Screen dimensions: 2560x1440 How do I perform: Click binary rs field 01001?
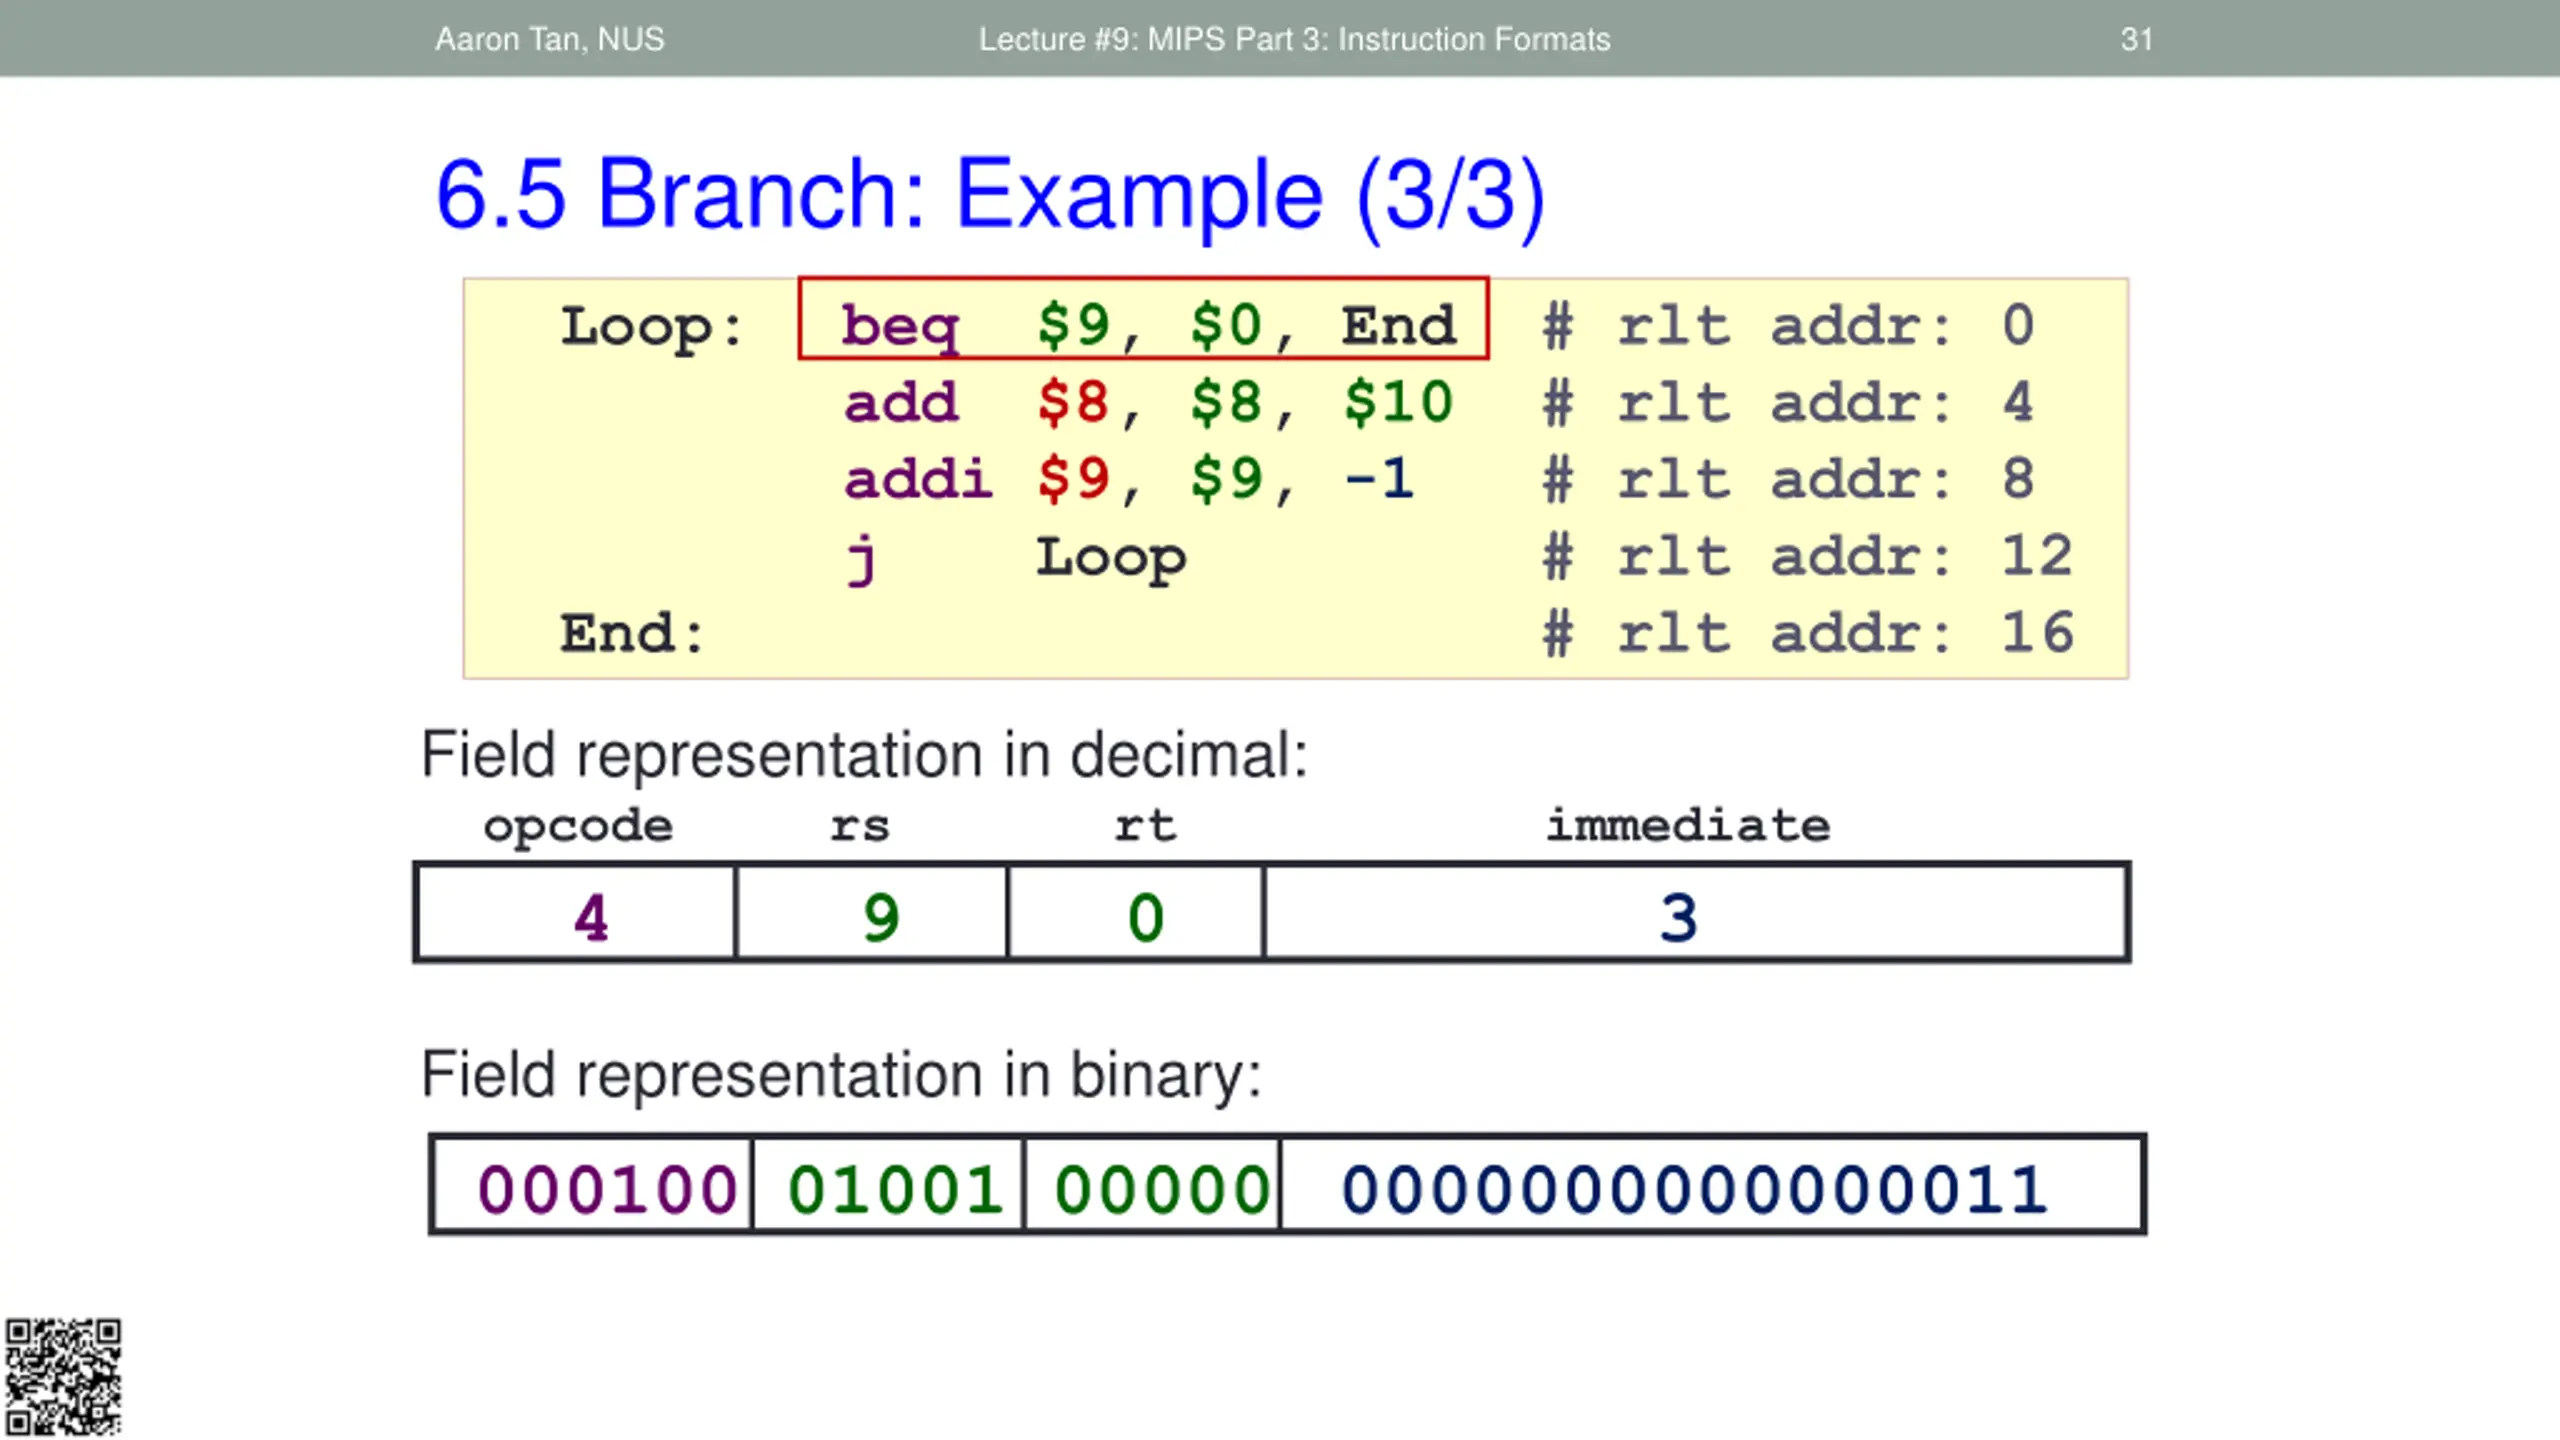pyautogui.click(x=895, y=1189)
